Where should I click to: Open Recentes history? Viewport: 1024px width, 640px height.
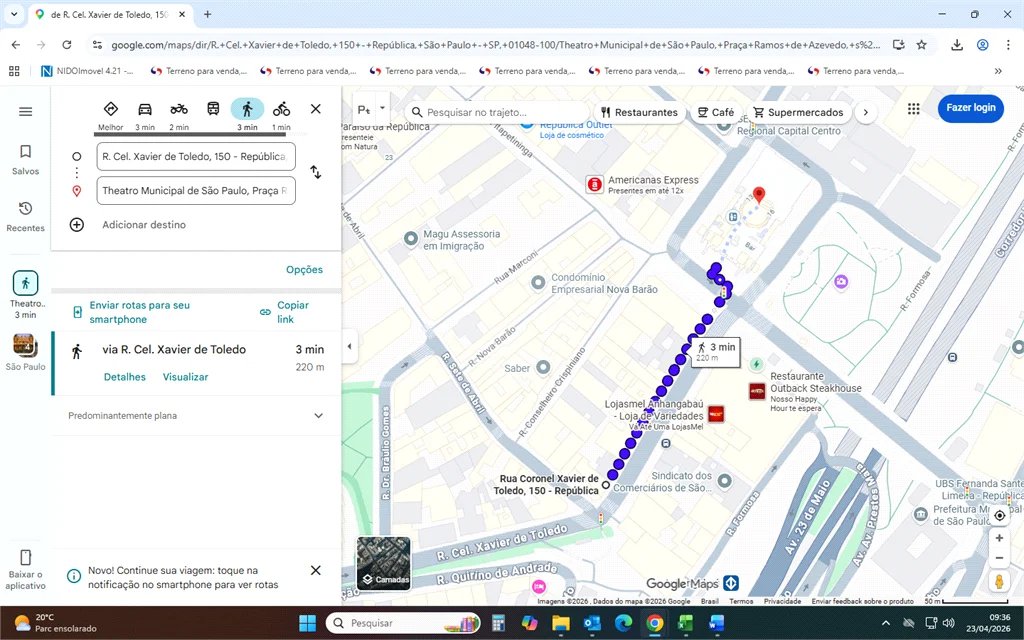[x=25, y=217]
